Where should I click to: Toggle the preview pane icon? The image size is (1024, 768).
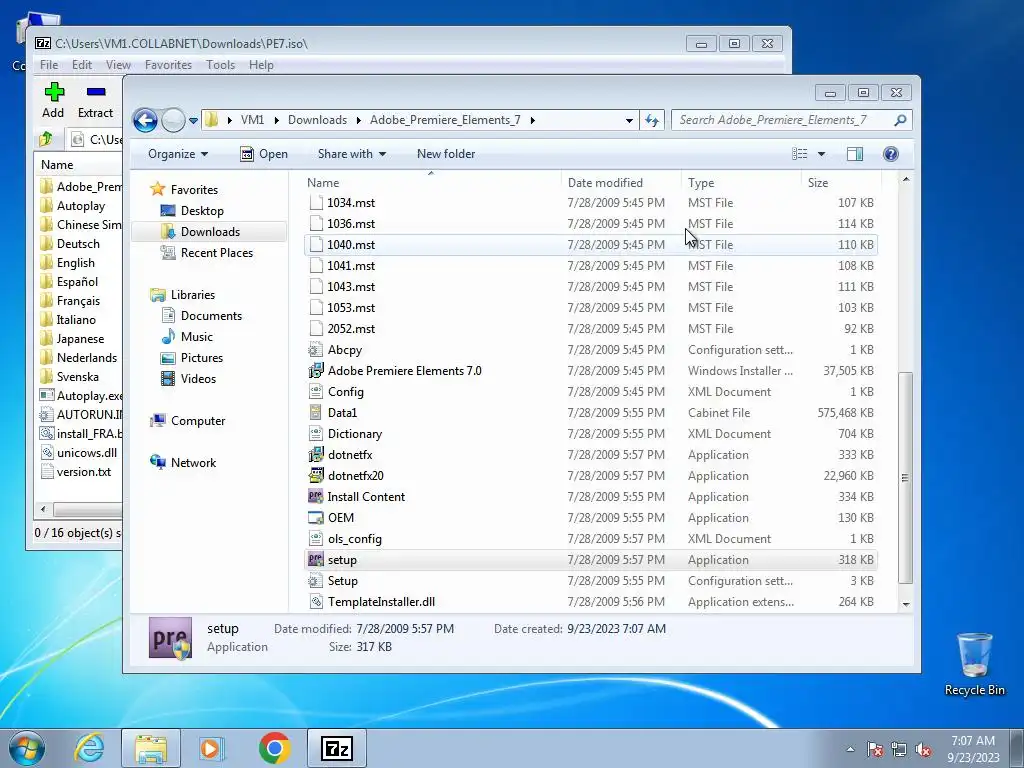854,154
